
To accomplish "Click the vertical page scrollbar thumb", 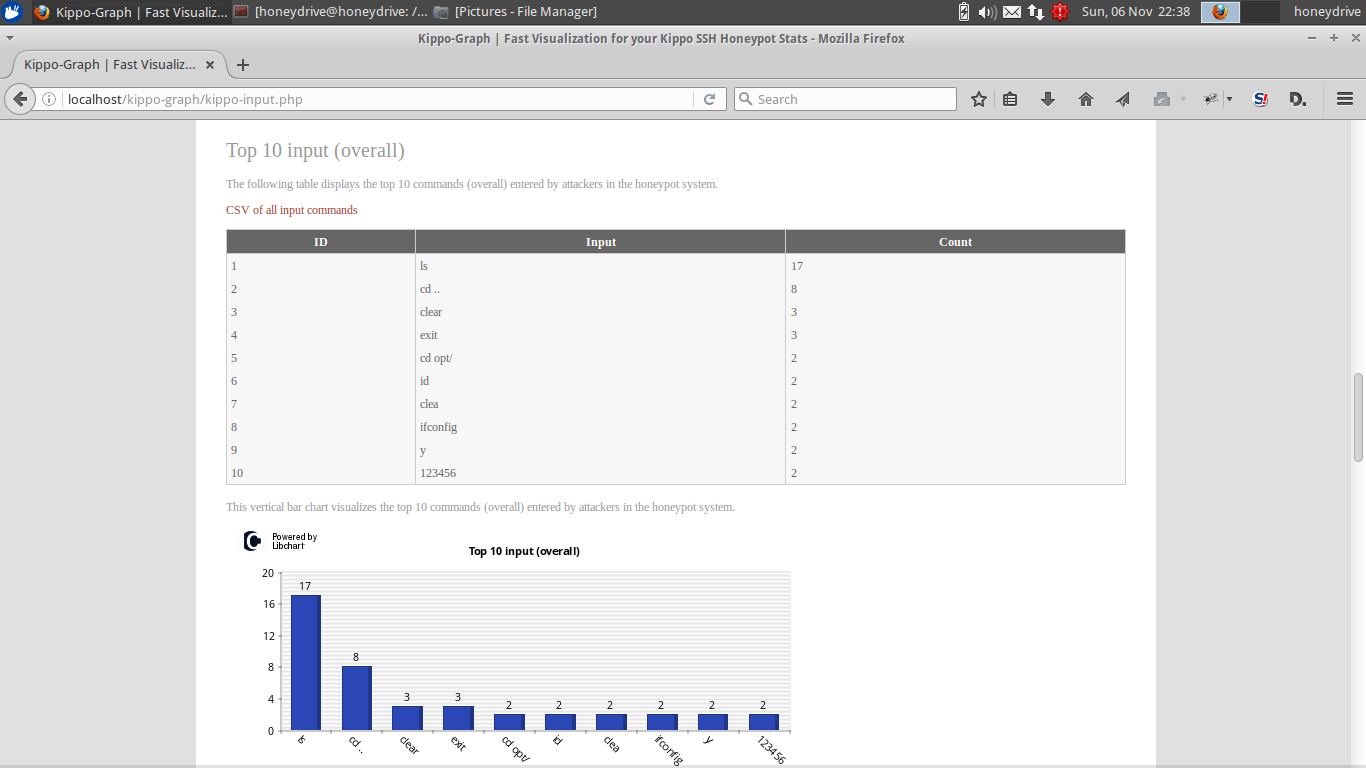I will pos(1358,416).
